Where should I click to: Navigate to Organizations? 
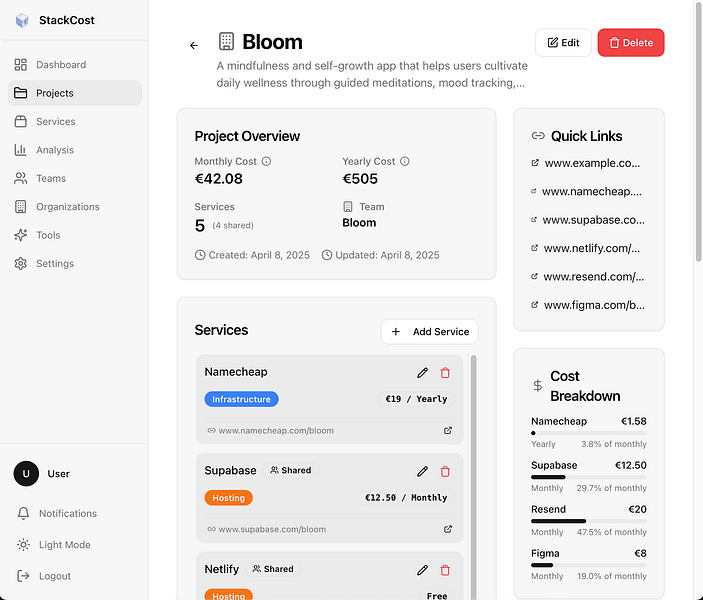pos(75,207)
